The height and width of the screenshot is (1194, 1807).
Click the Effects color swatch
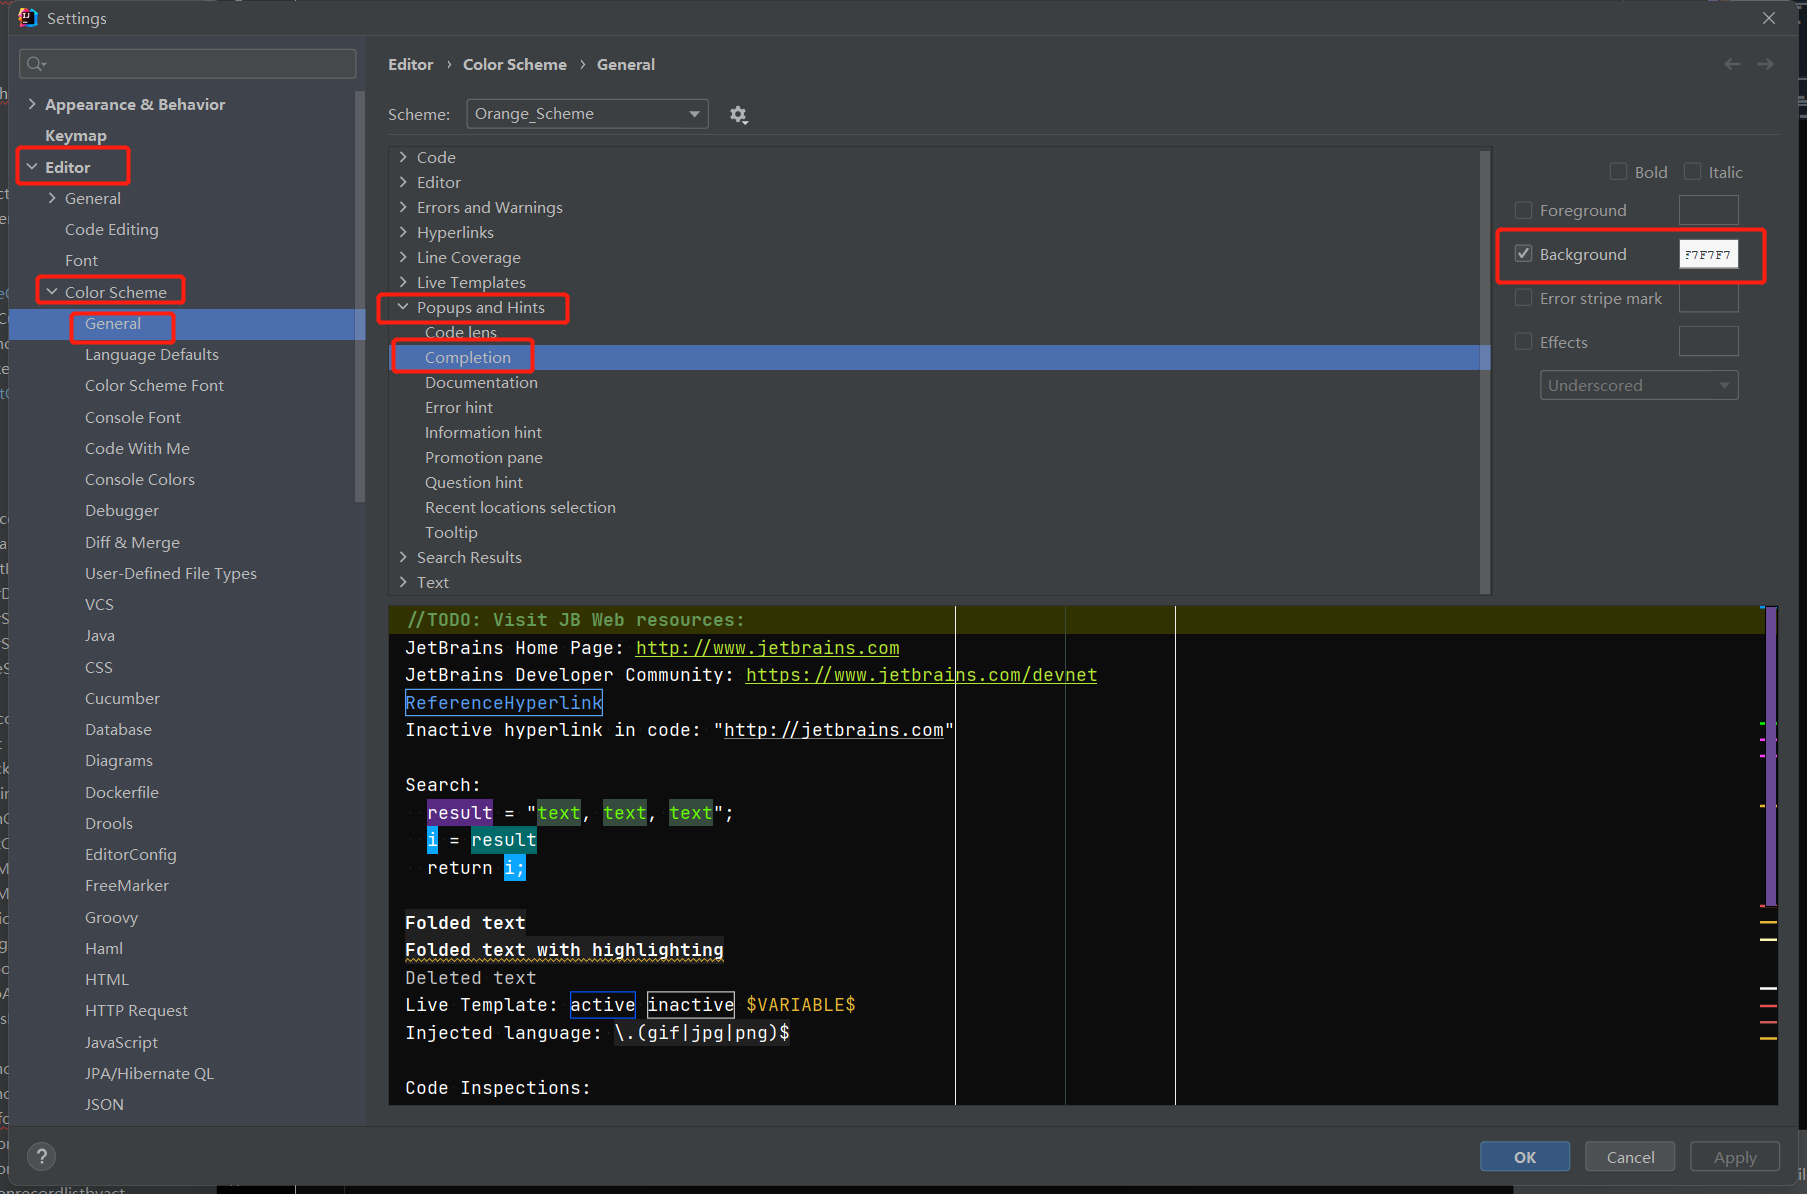(1708, 342)
